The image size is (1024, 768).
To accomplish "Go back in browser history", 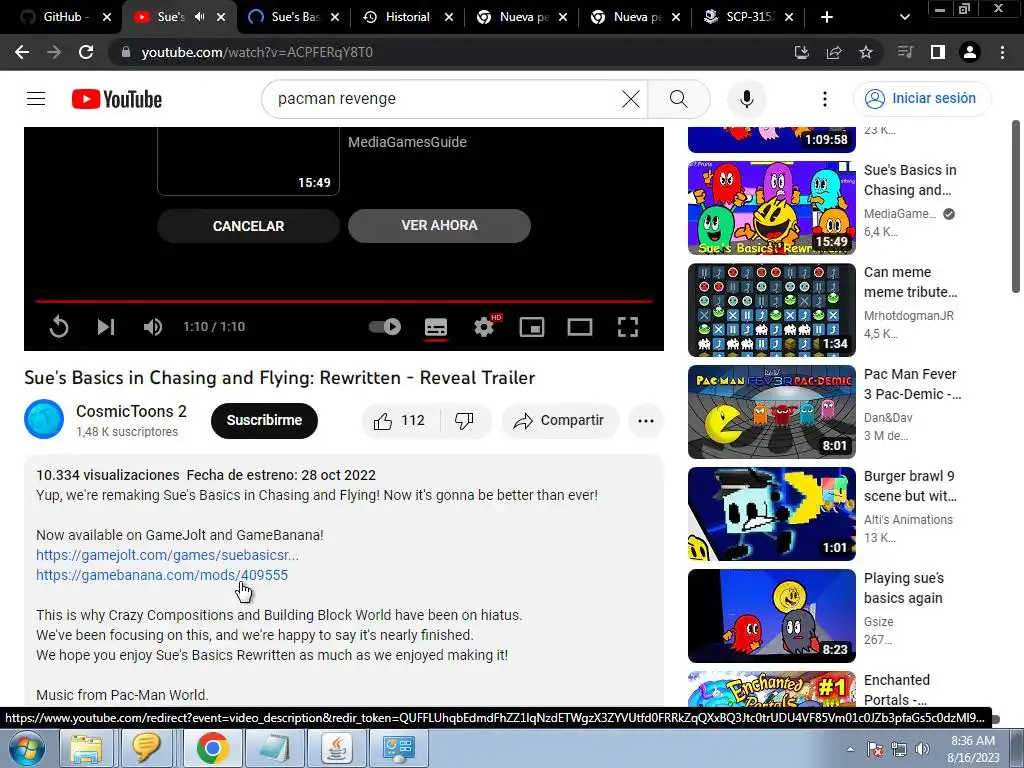I will click(22, 52).
